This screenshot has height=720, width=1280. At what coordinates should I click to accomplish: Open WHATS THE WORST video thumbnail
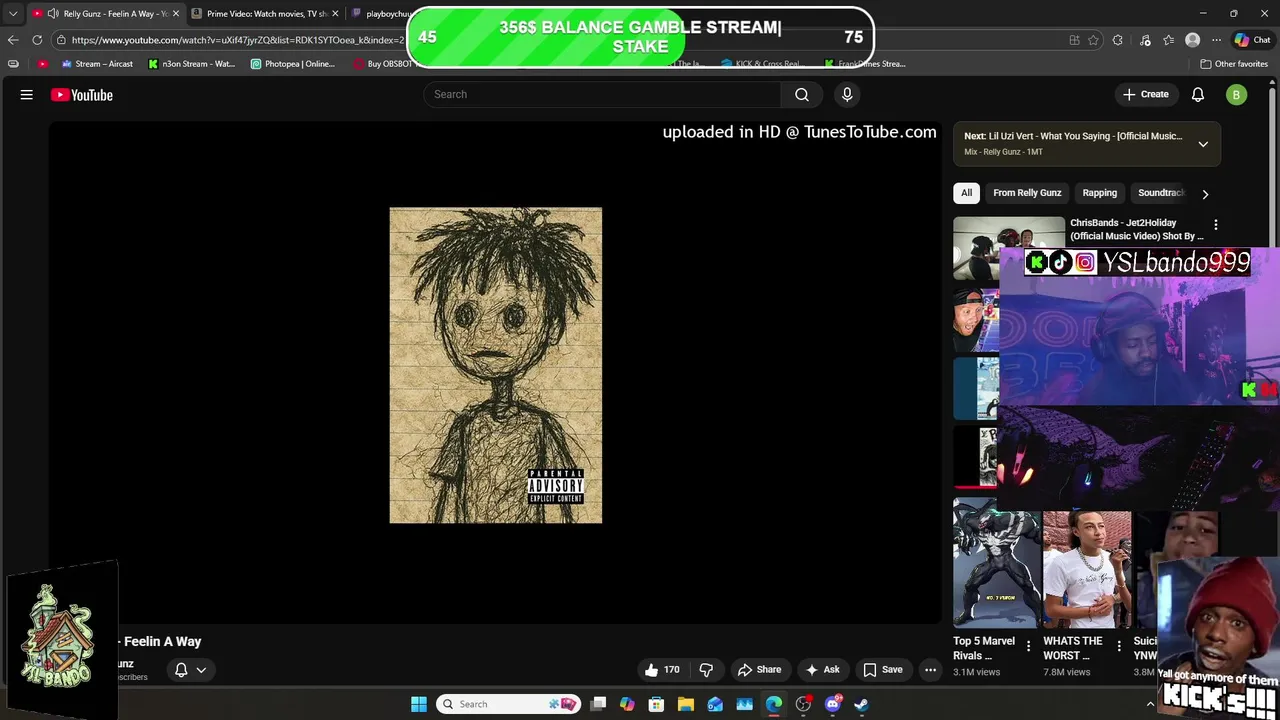point(1087,570)
